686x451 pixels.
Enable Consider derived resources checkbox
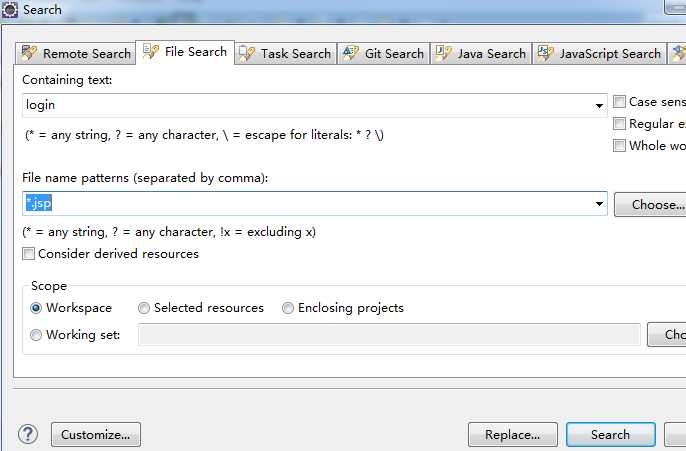[29, 254]
